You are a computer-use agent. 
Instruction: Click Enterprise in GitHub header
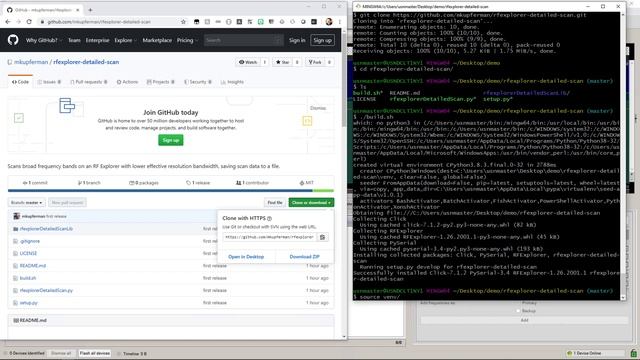click(98, 40)
